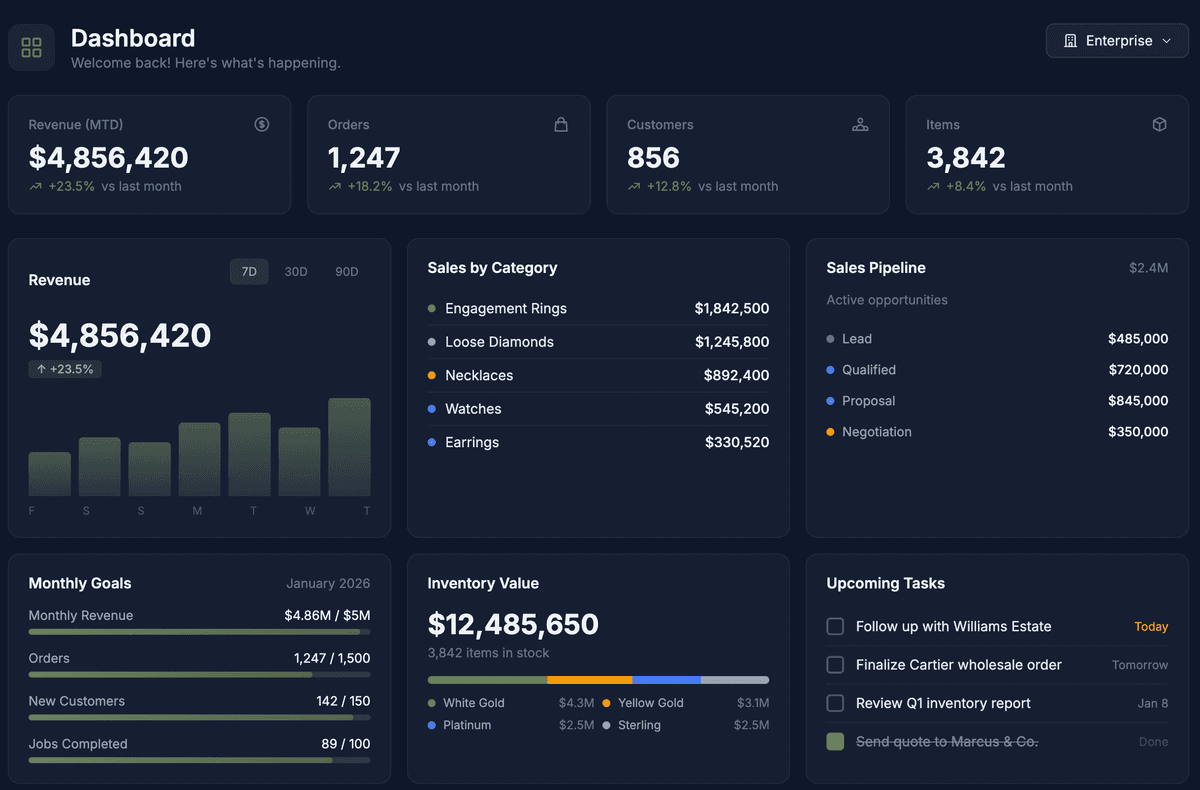The width and height of the screenshot is (1200, 790).
Task: Click the Proposal pipeline stage
Action: pos(997,401)
